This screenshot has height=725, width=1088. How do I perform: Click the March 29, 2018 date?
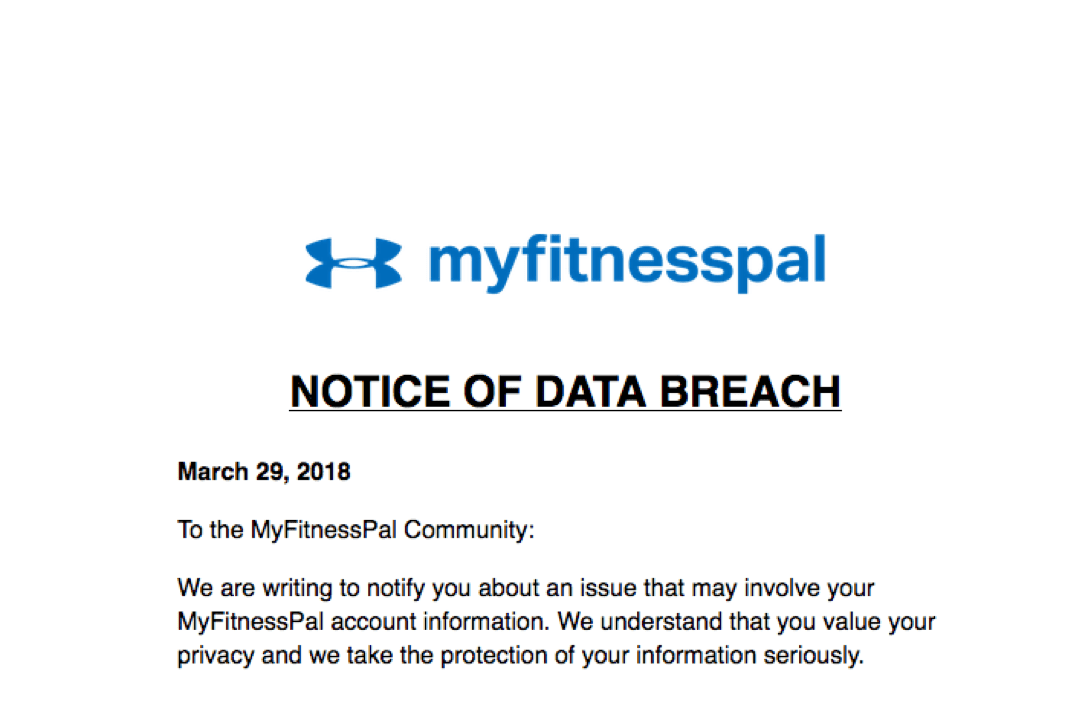[264, 471]
